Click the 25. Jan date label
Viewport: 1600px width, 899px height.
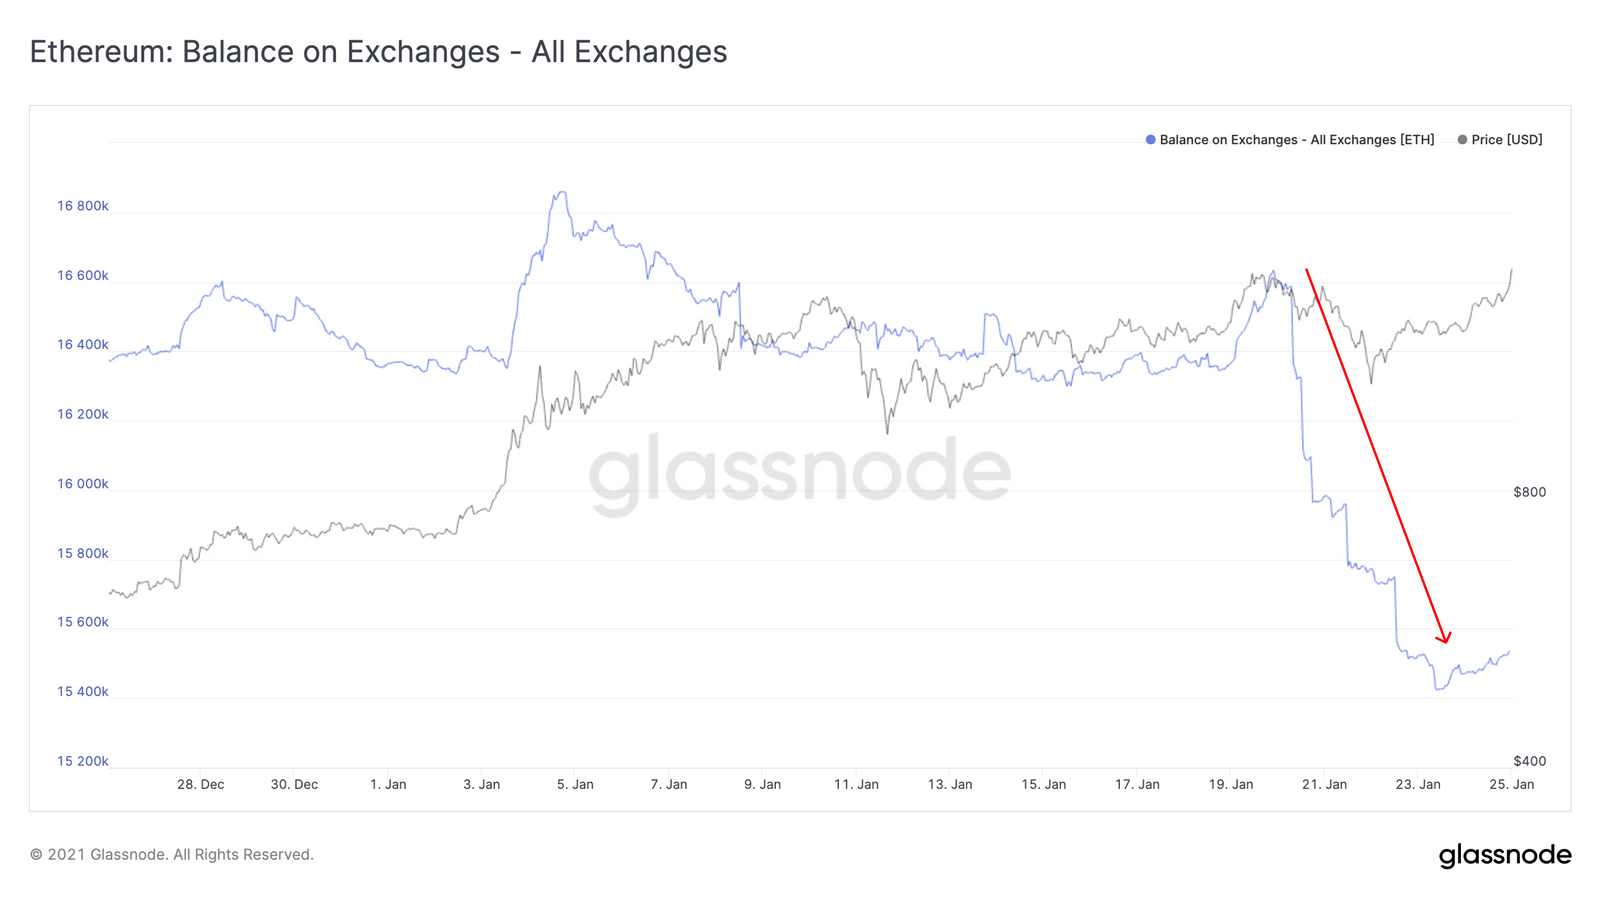[x=1511, y=785]
